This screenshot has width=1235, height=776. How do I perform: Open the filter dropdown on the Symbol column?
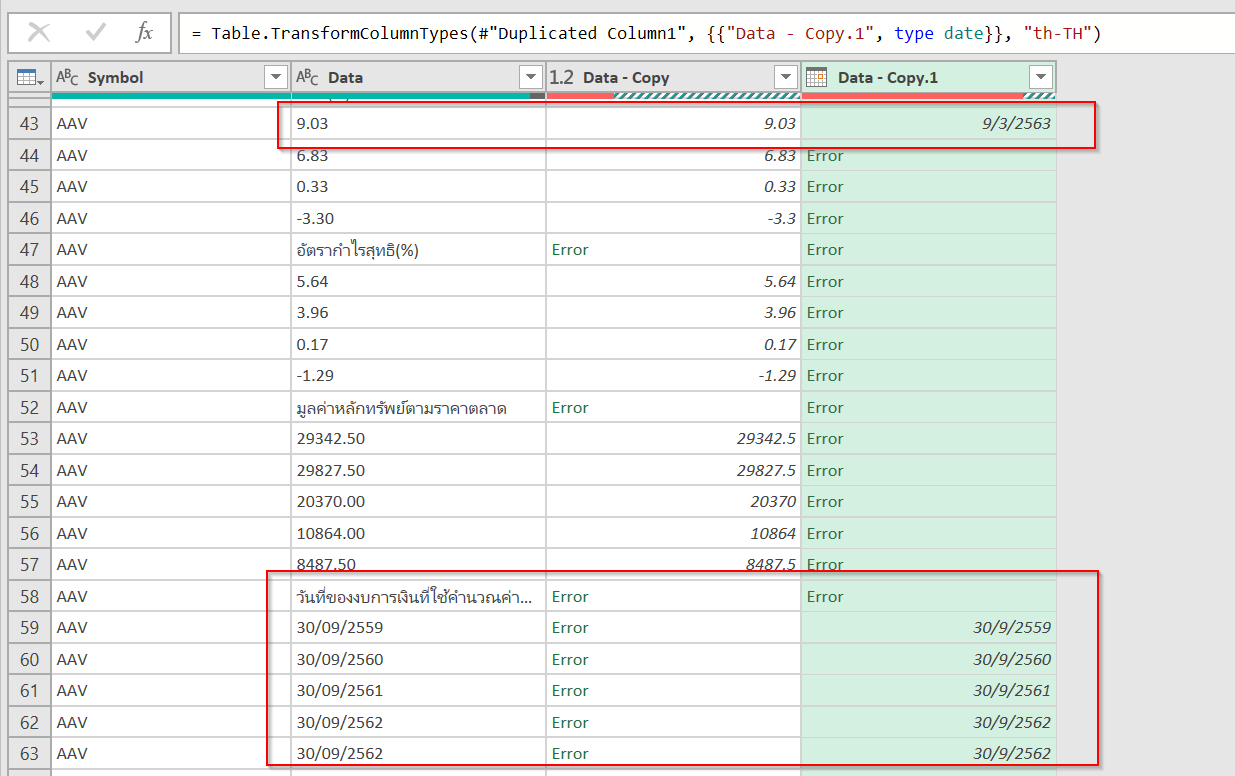[x=275, y=77]
